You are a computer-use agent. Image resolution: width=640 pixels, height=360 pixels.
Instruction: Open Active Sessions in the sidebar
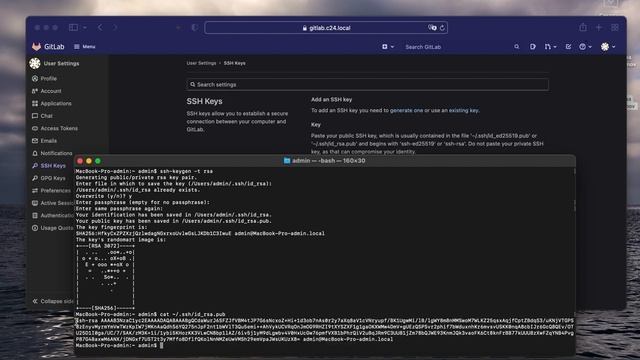coord(53,203)
